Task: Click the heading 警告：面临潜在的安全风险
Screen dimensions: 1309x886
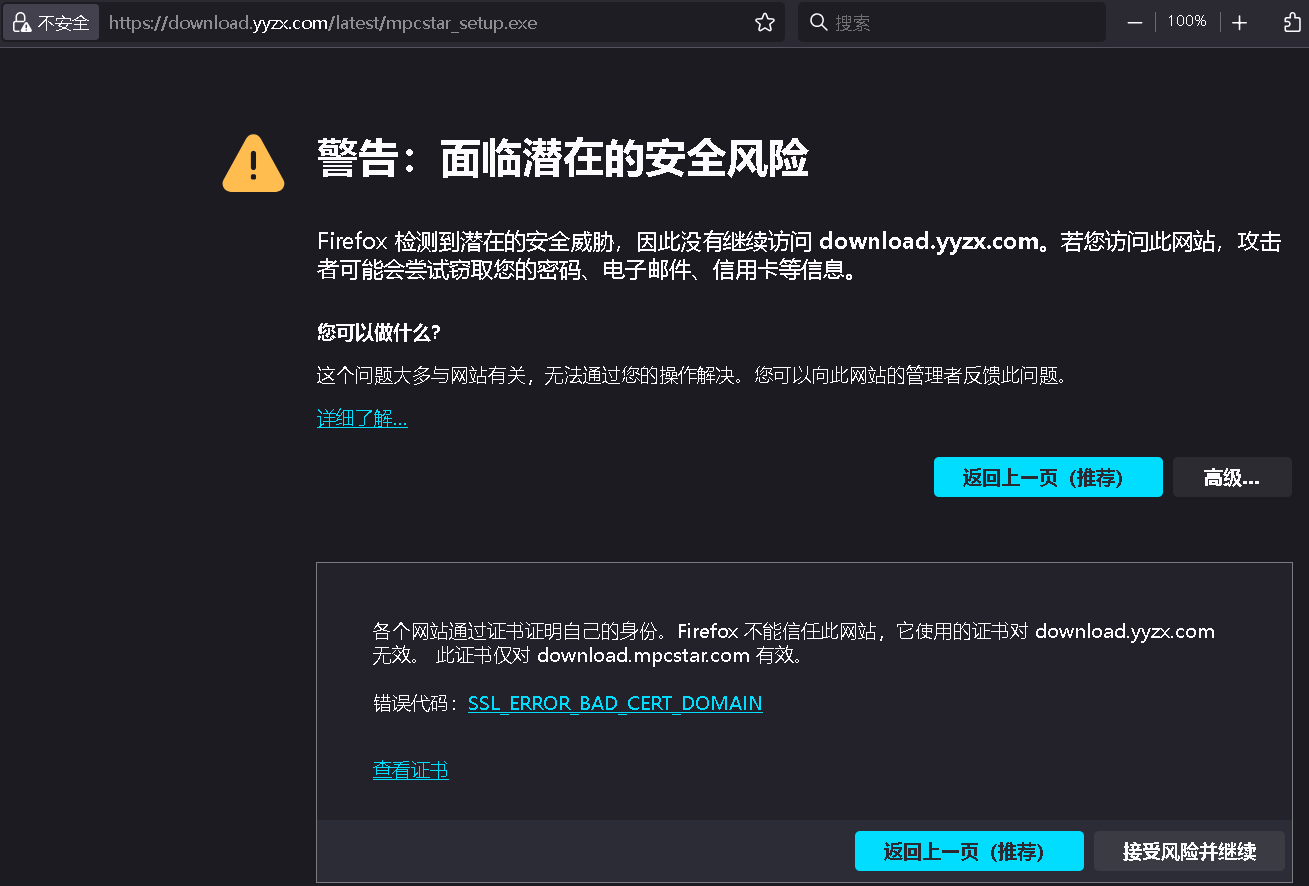Action: [563, 159]
